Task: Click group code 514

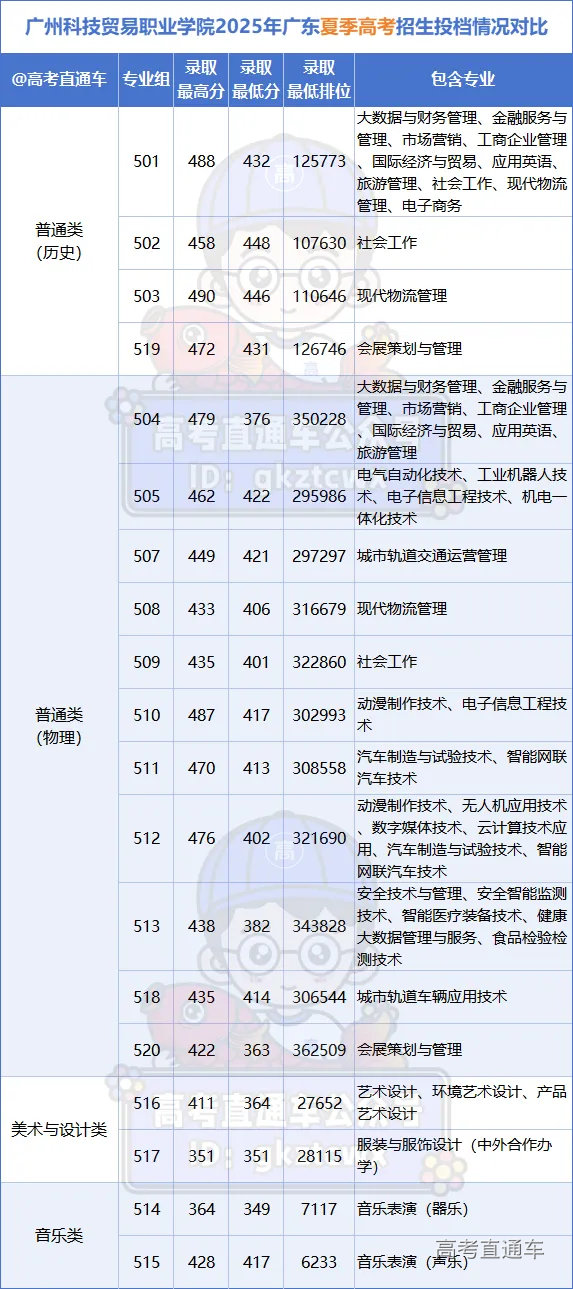Action: [x=146, y=1209]
